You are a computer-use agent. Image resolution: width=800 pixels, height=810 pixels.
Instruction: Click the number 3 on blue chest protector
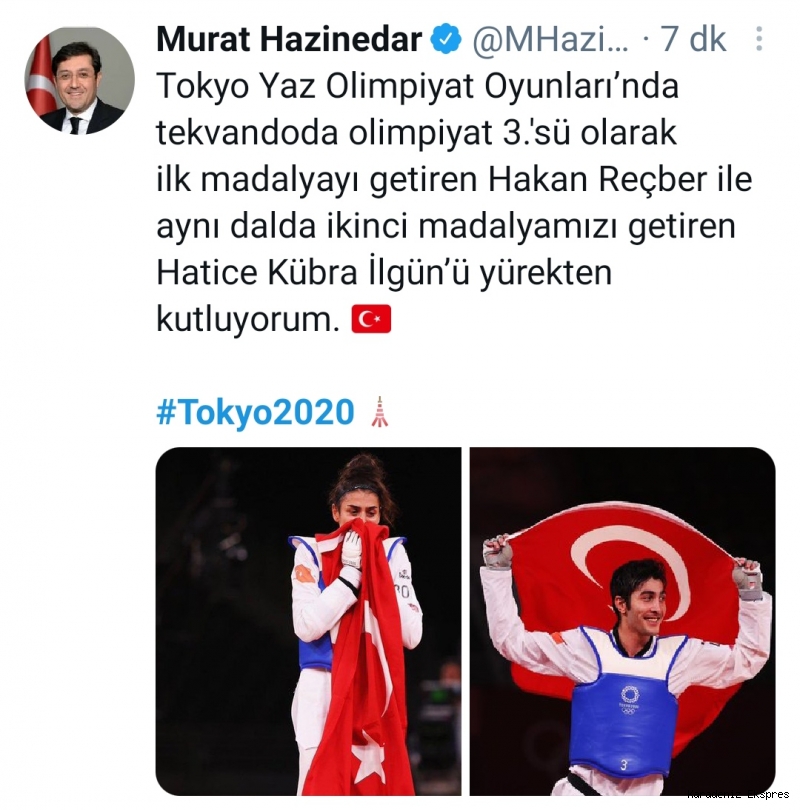click(623, 765)
